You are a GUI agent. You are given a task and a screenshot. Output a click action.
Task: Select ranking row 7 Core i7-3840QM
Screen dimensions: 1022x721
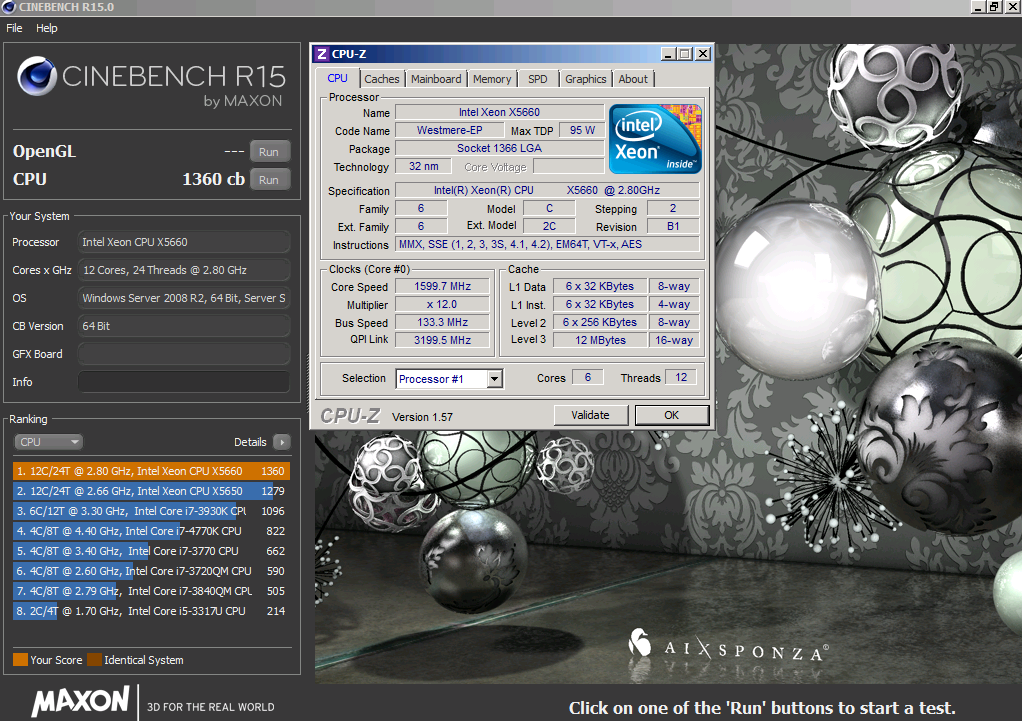[151, 591]
